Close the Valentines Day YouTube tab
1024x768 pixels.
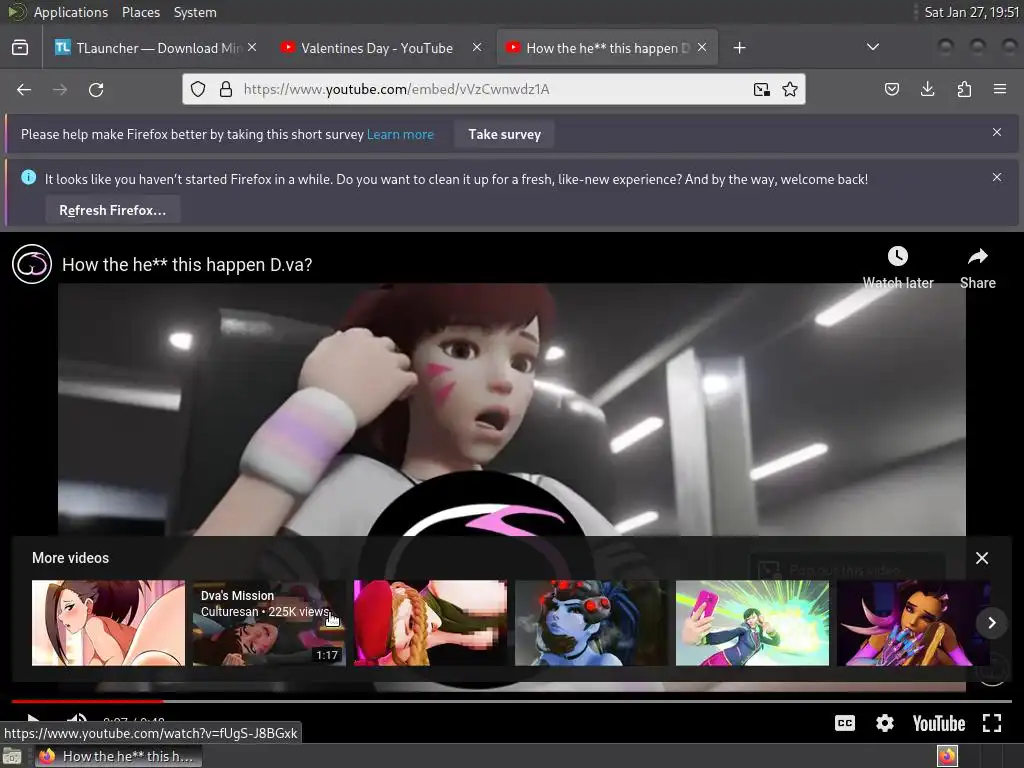click(x=477, y=47)
